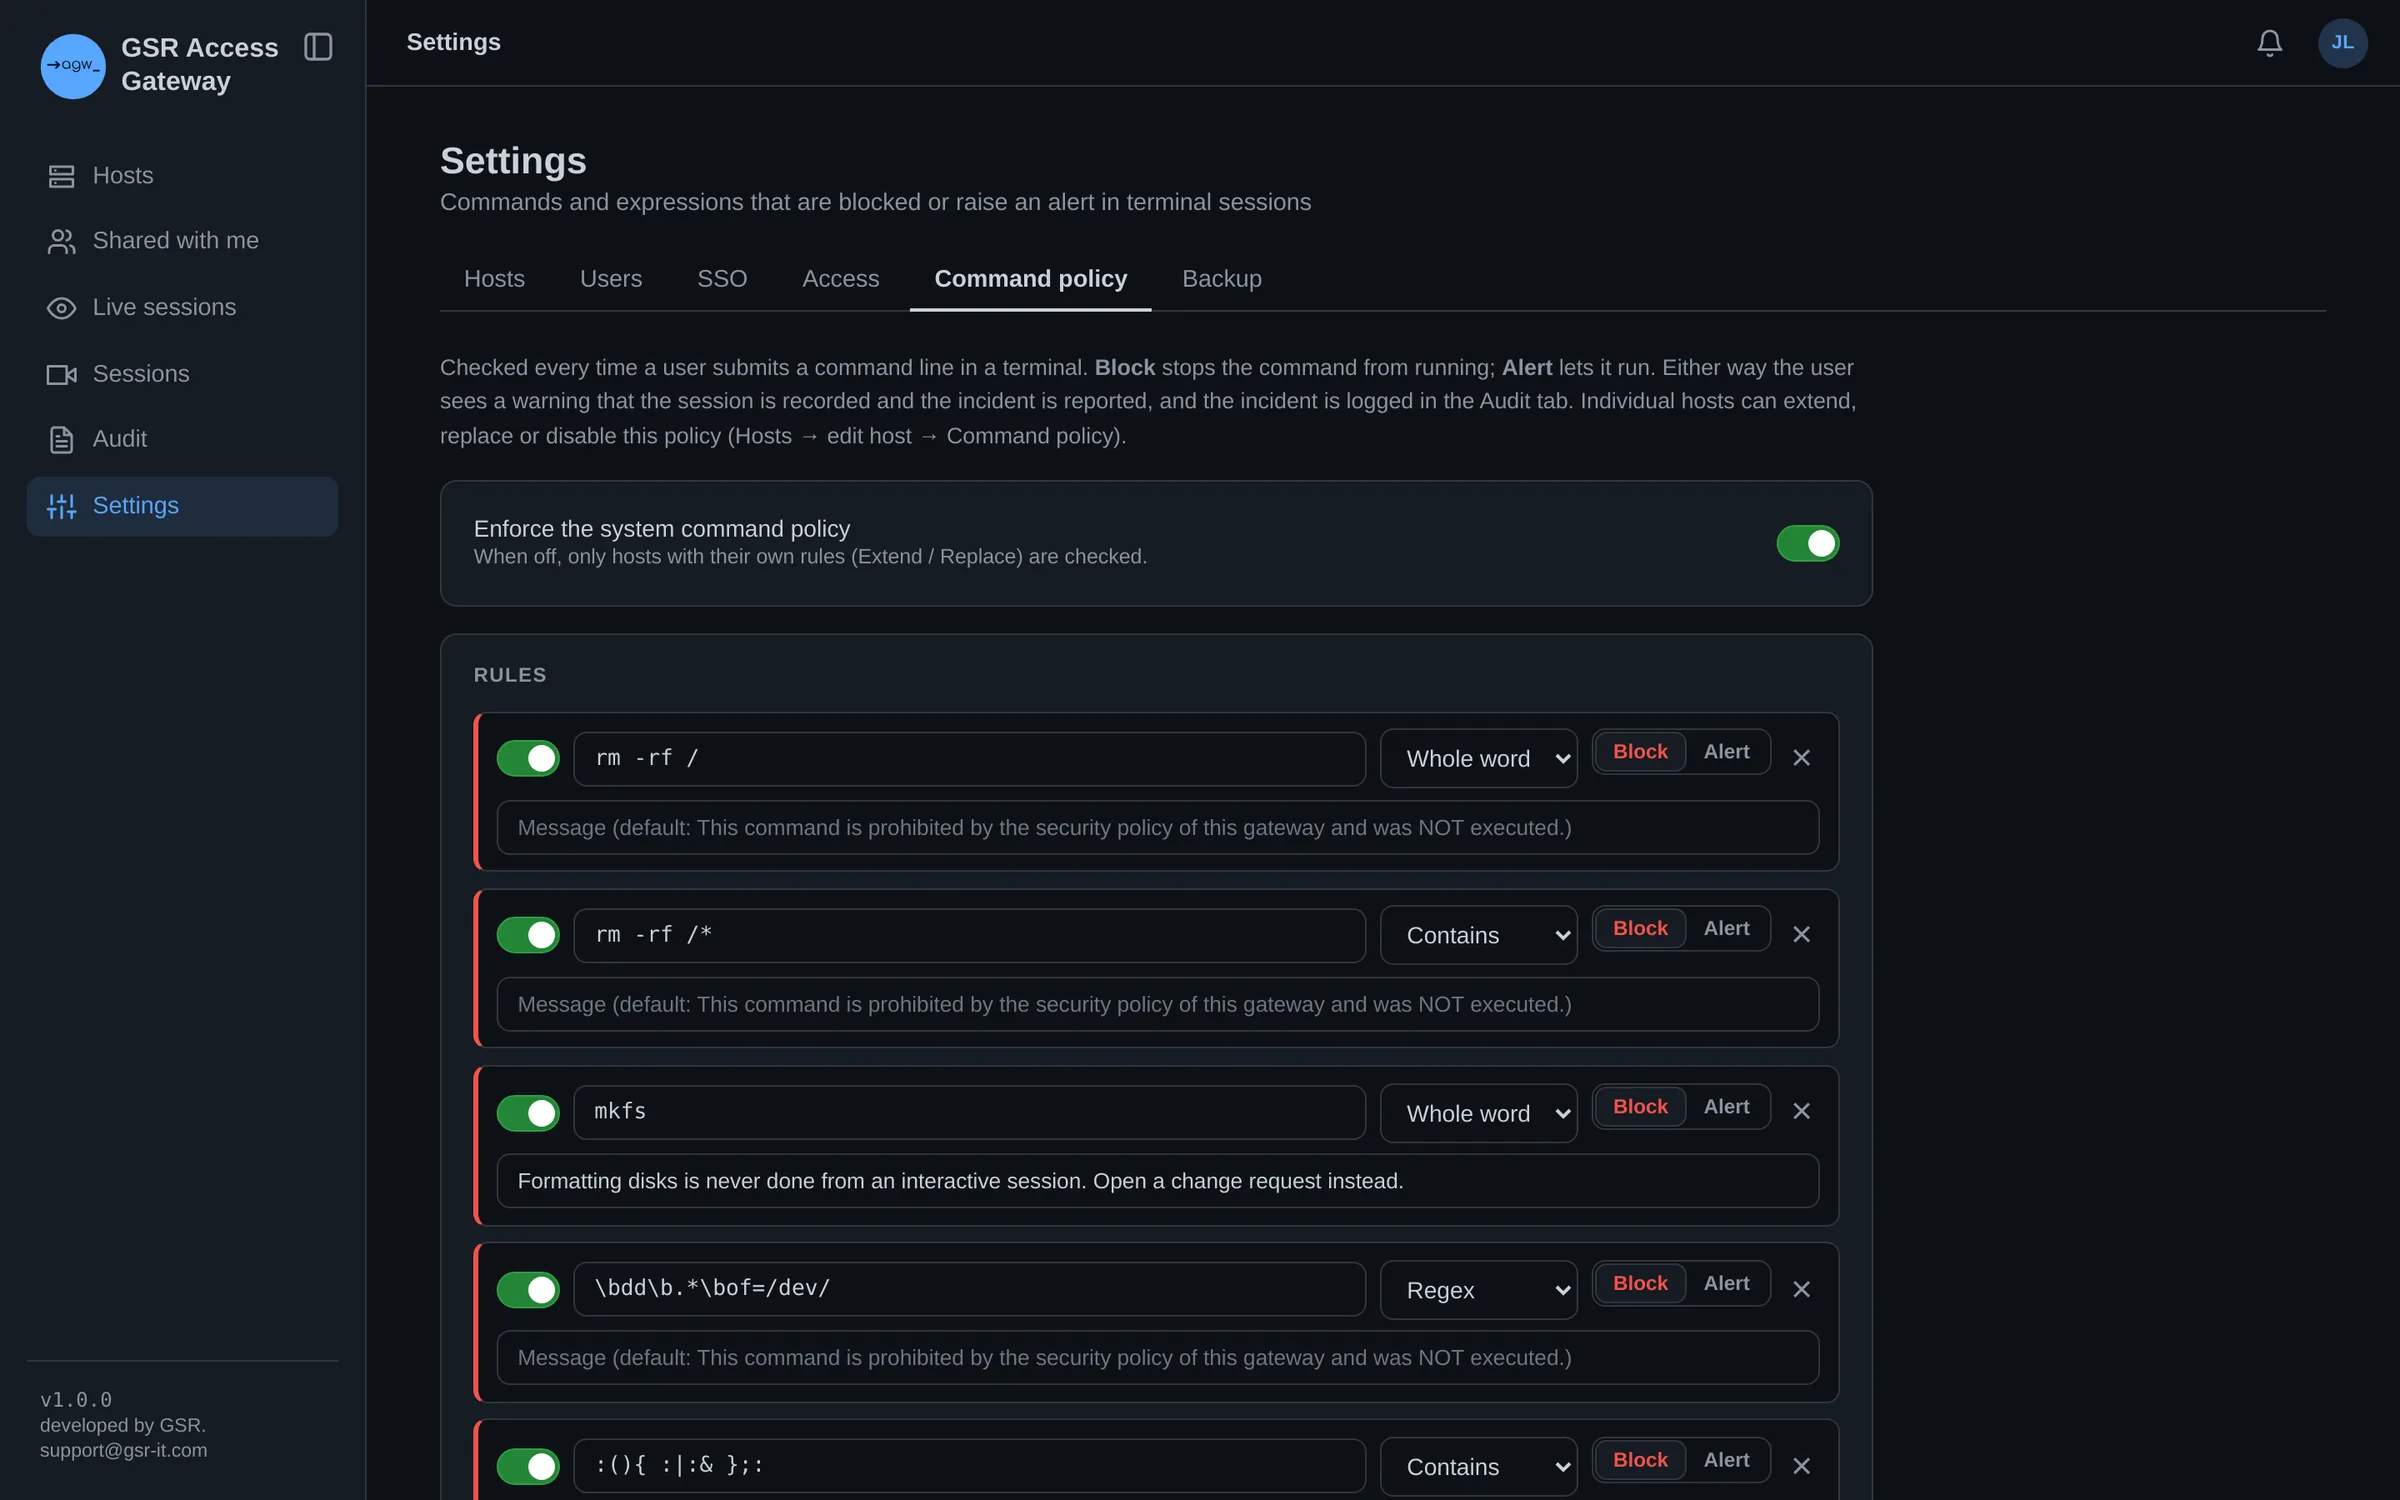Set 'rm -rf /*' rule to Block
2400x1500 pixels.
[1640, 929]
